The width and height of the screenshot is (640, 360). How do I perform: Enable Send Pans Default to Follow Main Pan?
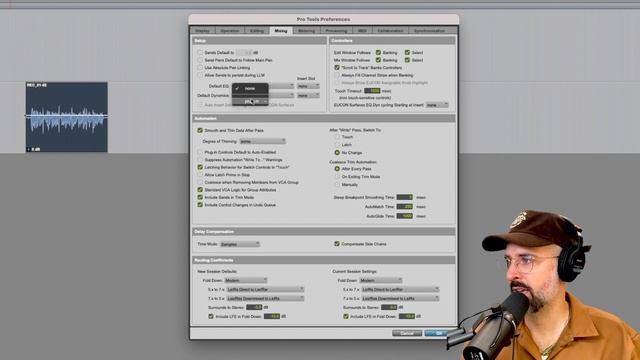[200, 60]
